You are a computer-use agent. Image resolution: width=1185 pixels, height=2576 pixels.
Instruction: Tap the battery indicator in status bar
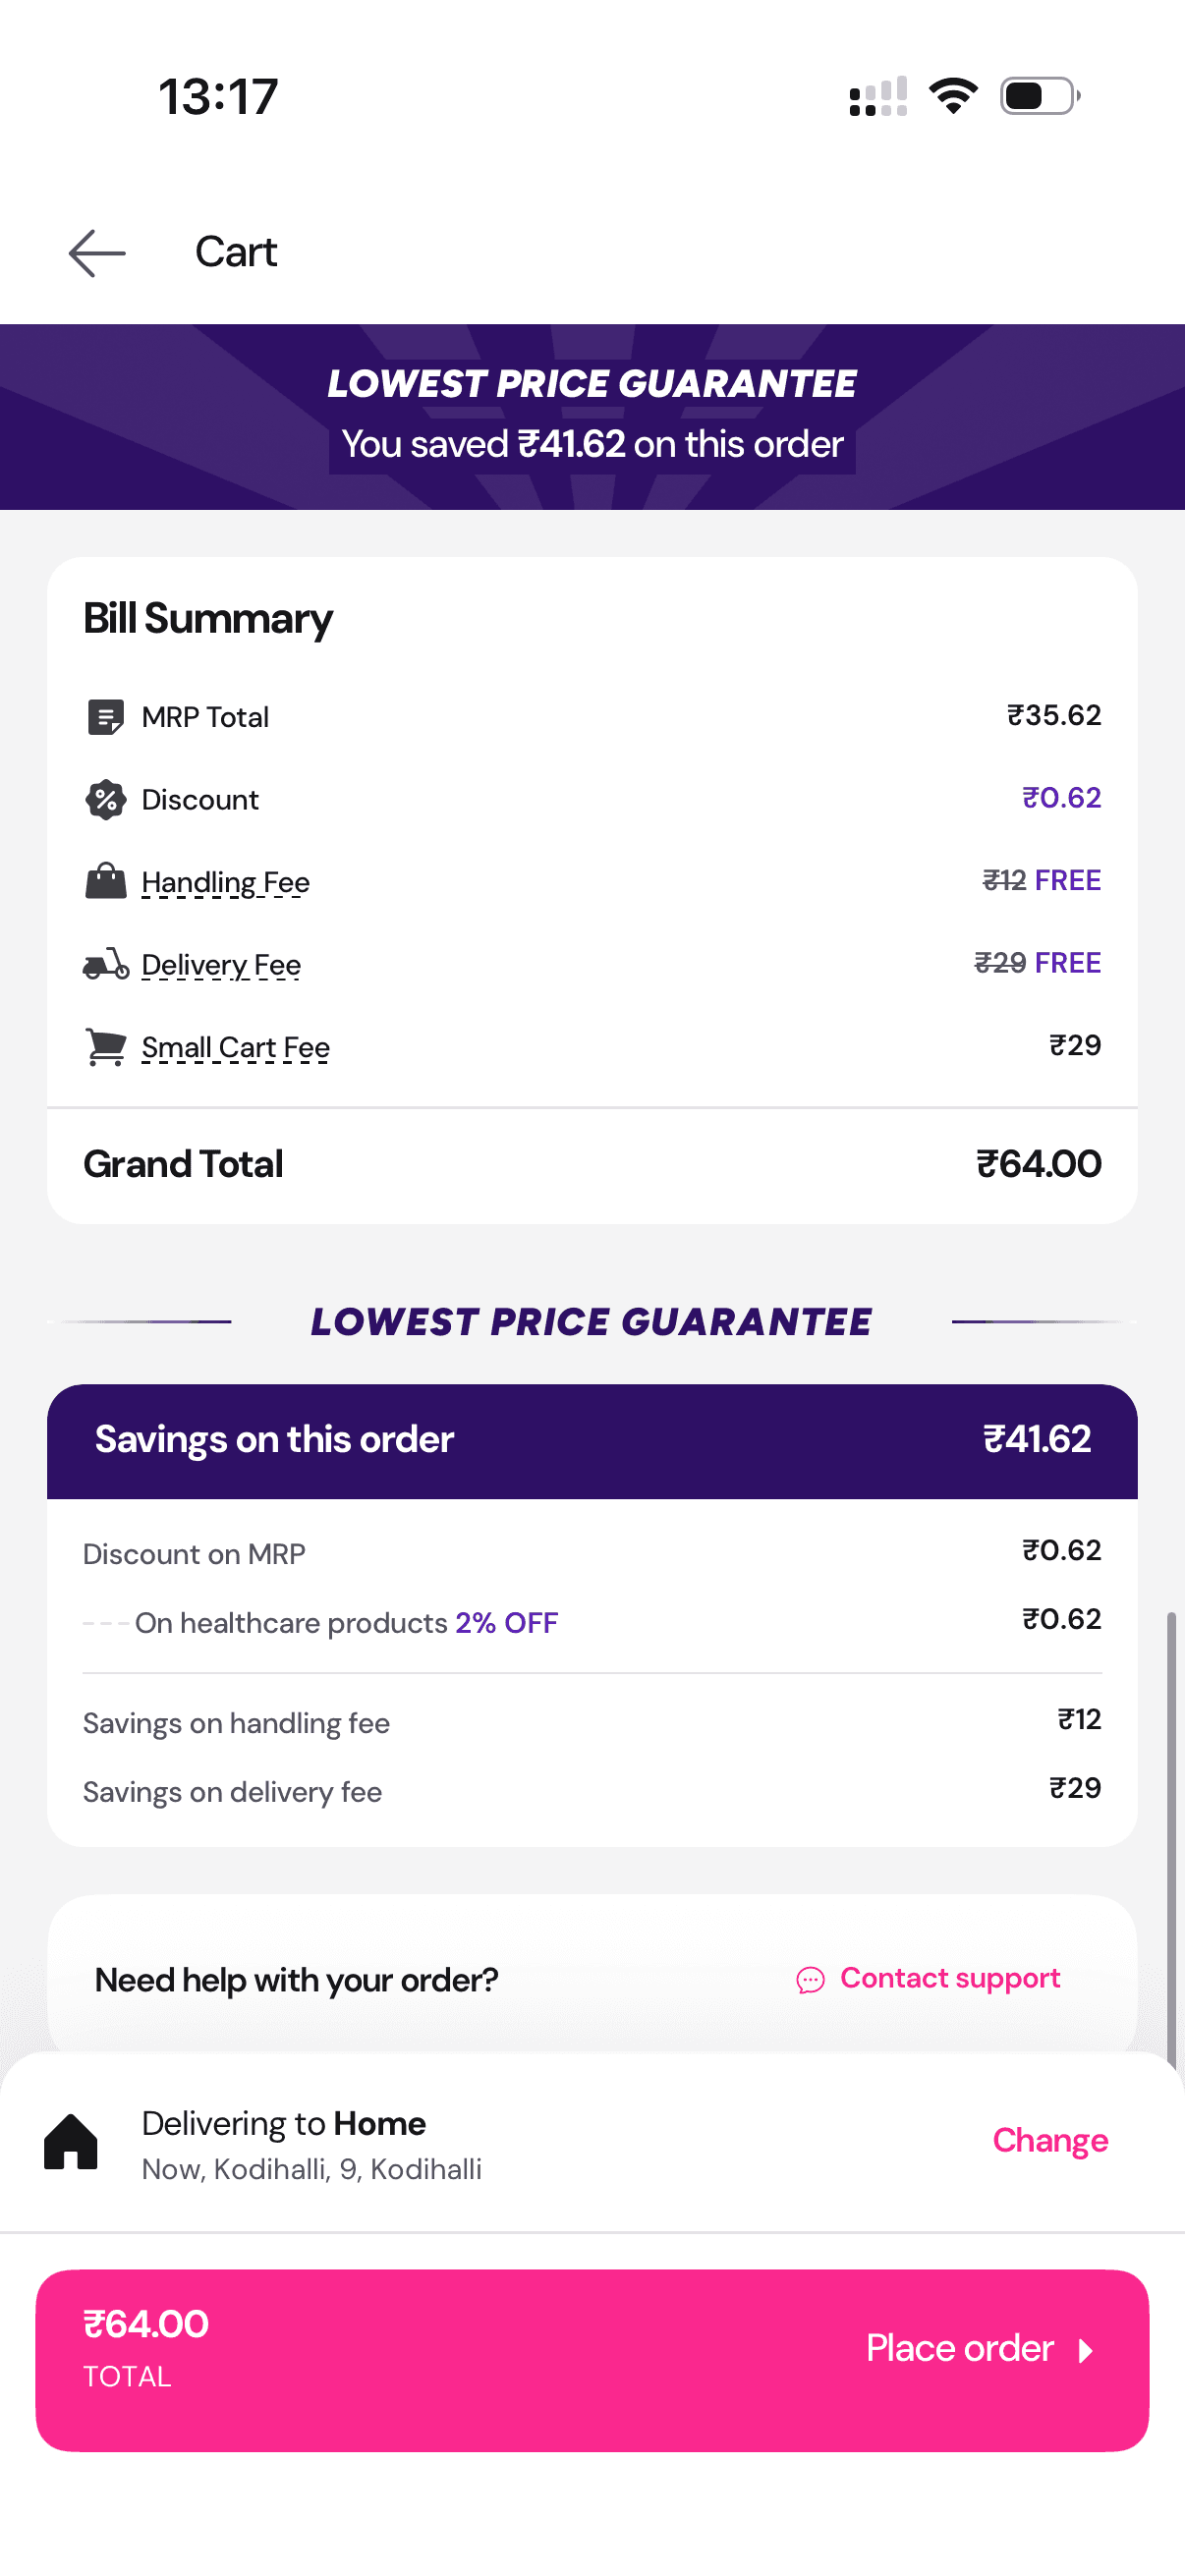click(x=1040, y=96)
